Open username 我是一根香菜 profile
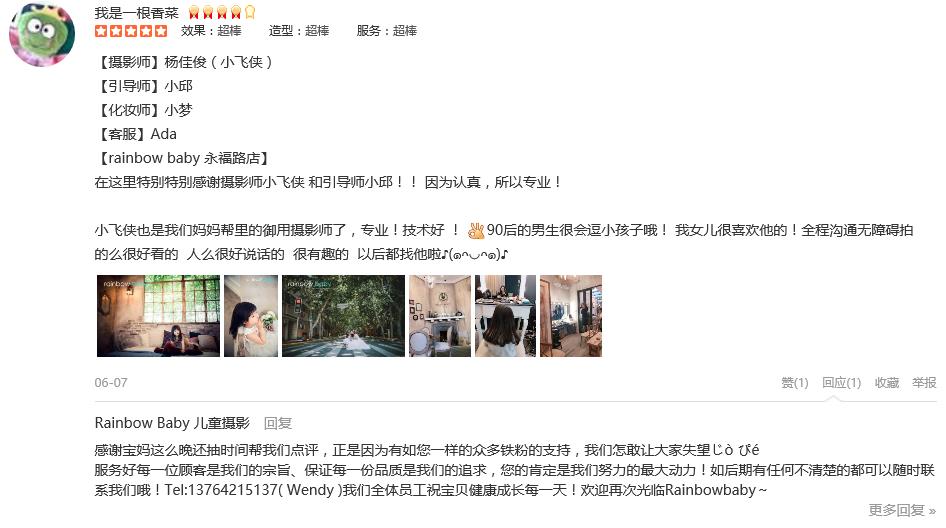946x528 pixels. click(136, 13)
